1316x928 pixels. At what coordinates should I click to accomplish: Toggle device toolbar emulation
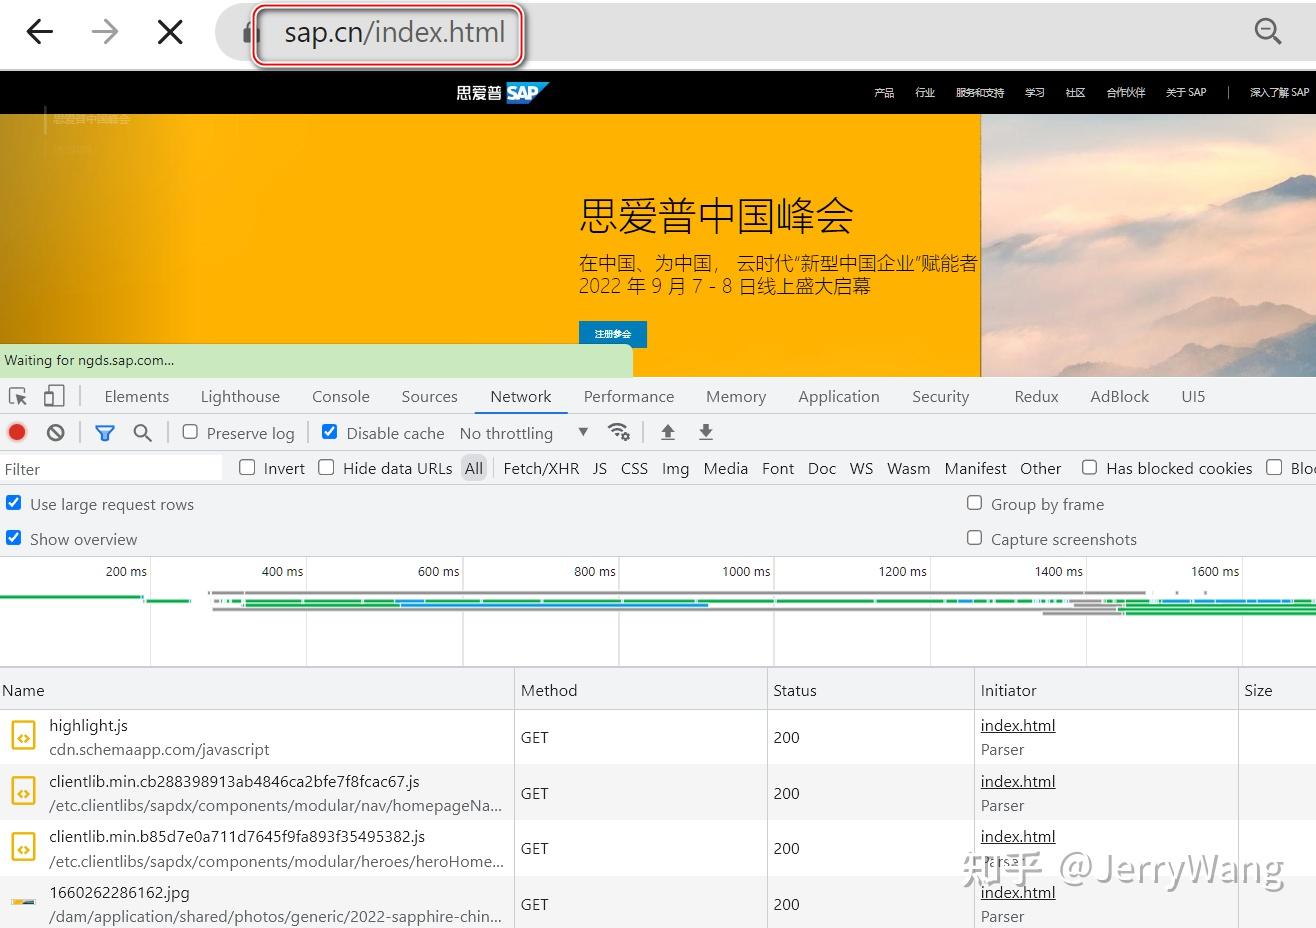[54, 396]
